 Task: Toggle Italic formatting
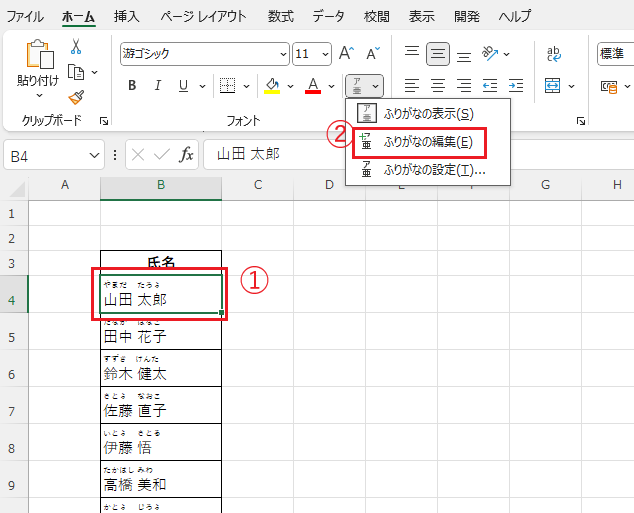(x=158, y=86)
